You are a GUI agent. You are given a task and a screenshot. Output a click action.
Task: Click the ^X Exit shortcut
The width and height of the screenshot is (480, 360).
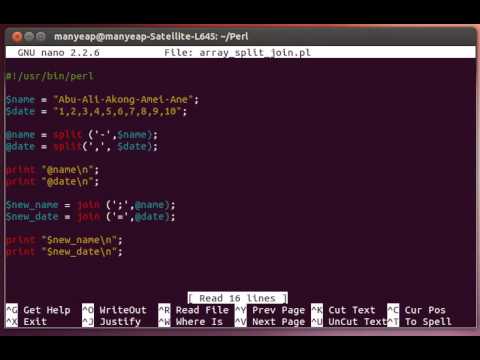(27, 322)
